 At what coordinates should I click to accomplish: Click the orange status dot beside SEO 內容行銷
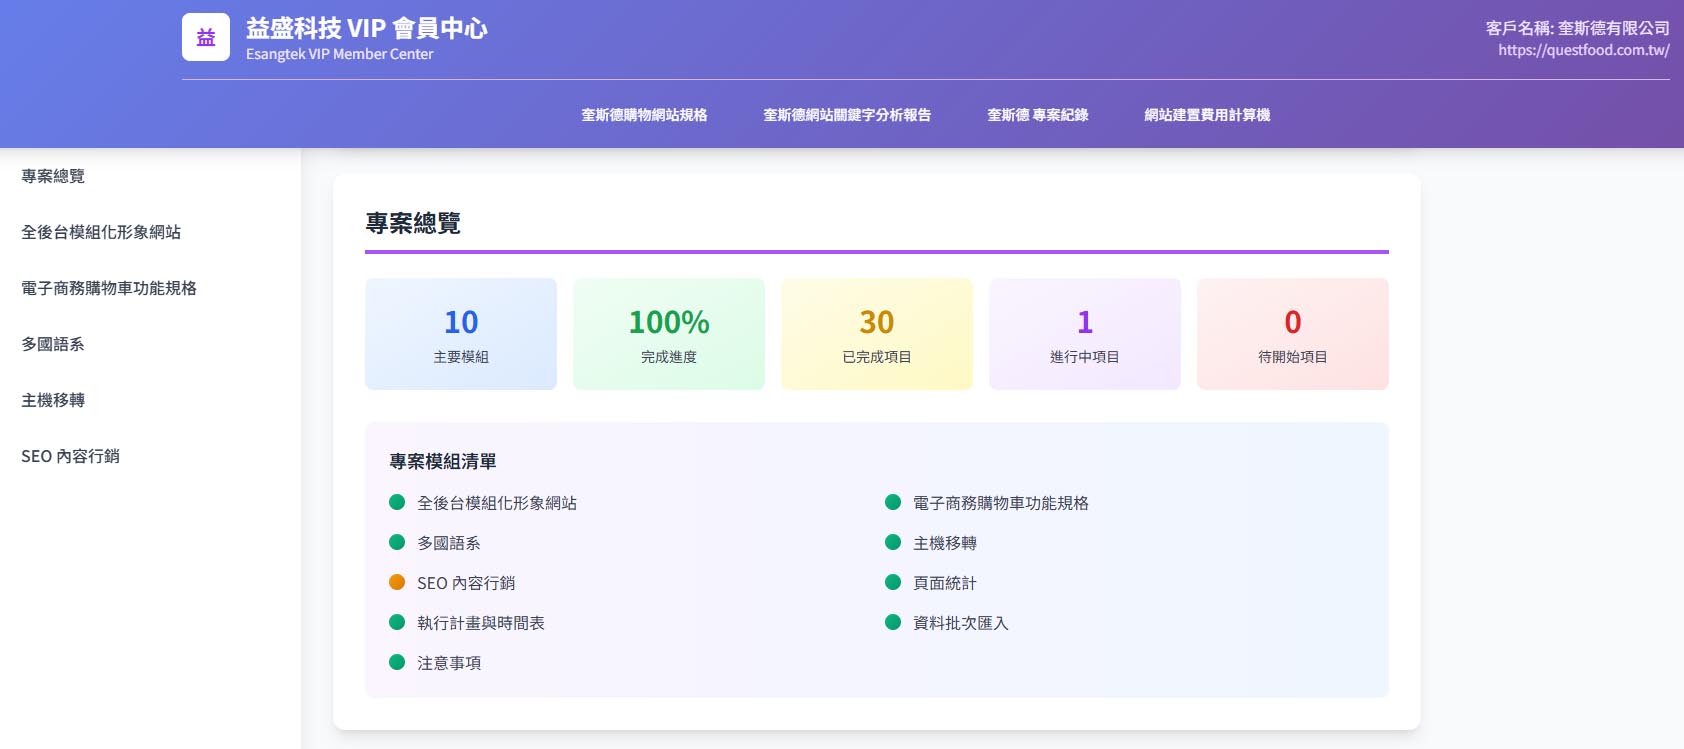(x=397, y=582)
